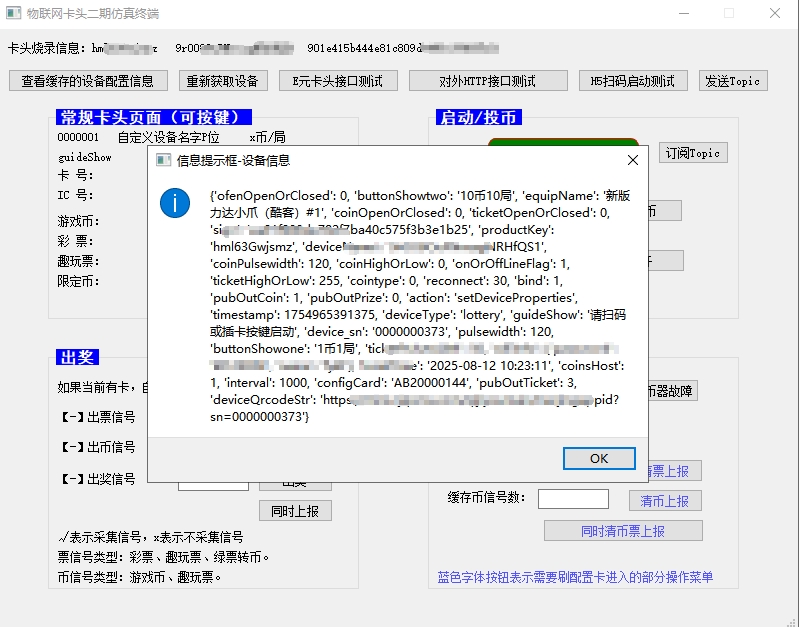The height and width of the screenshot is (627, 799).
Task: Click the main window close button
Action: 775,13
